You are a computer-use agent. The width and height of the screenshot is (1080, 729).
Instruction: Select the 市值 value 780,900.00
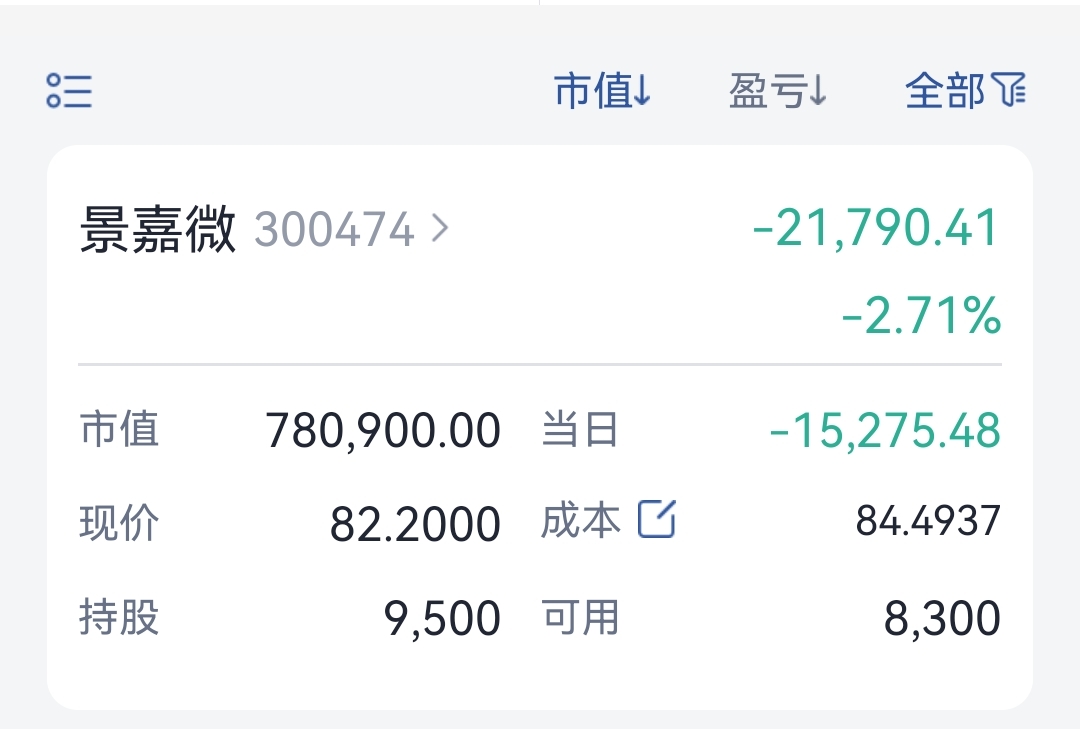tap(383, 431)
